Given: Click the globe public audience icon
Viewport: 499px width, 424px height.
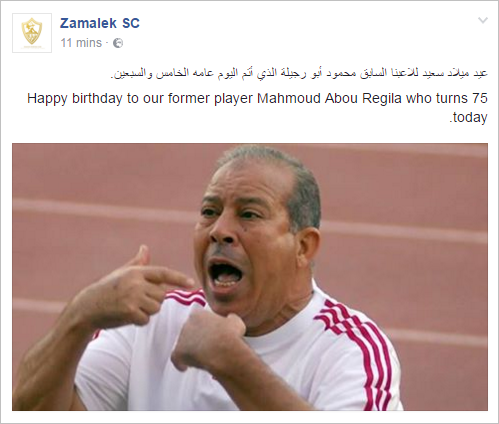Looking at the screenshot, I should (x=118, y=43).
